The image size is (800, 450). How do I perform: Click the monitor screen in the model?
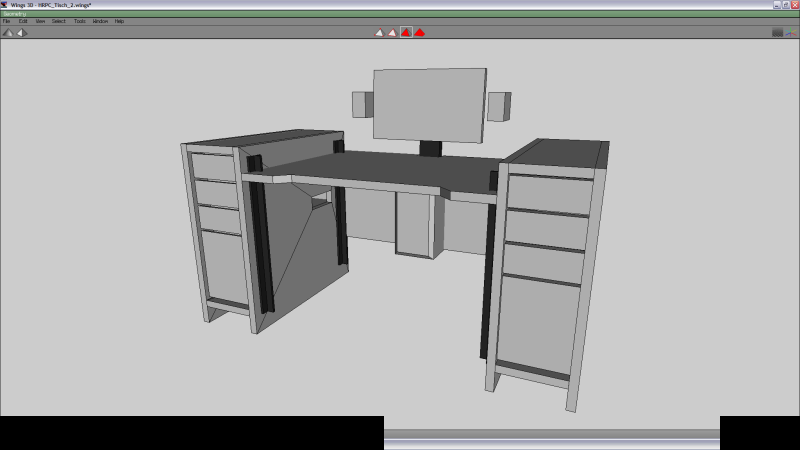428,104
